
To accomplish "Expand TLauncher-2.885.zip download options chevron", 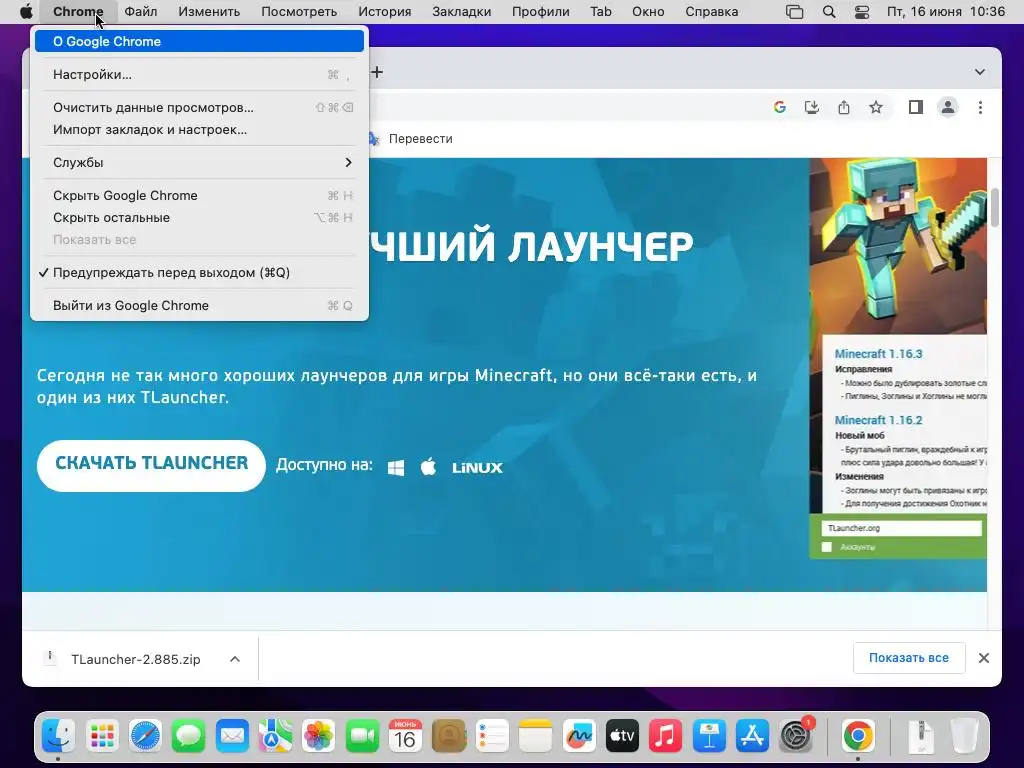I will tap(235, 659).
